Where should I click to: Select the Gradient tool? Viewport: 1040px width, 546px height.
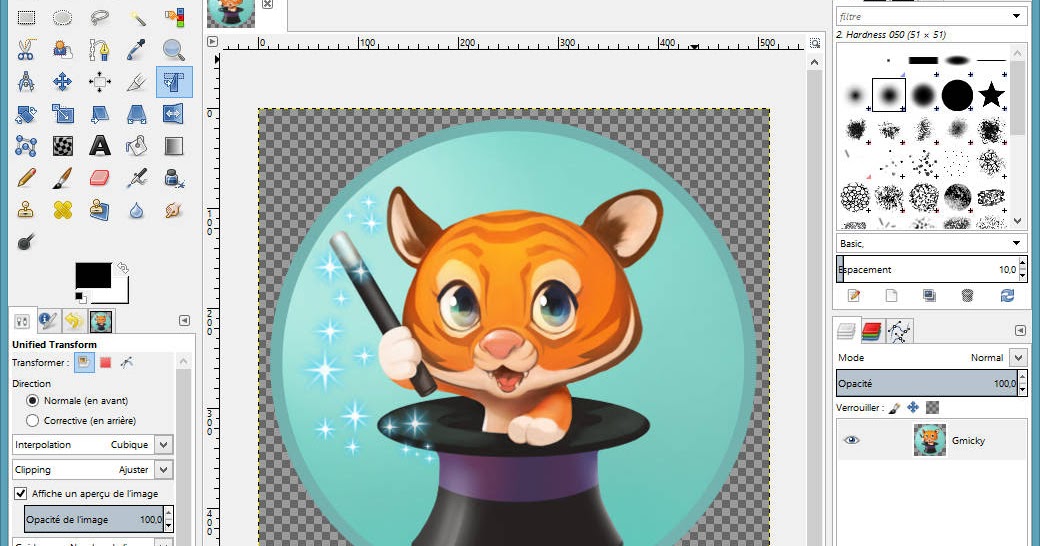(174, 146)
